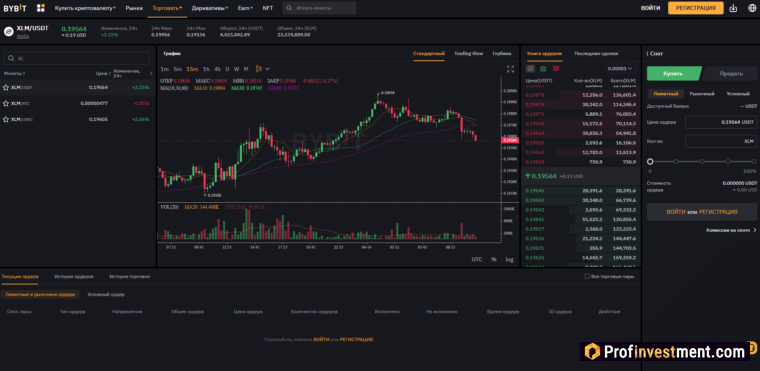The image size is (760, 371).
Task: Sort coin list by Изменение 24ч column
Action: coord(133,73)
